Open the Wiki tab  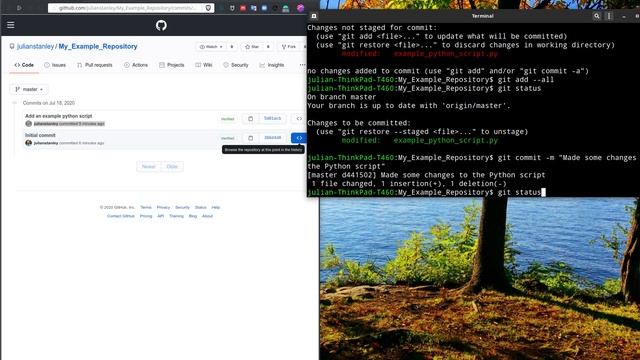[x=204, y=65]
